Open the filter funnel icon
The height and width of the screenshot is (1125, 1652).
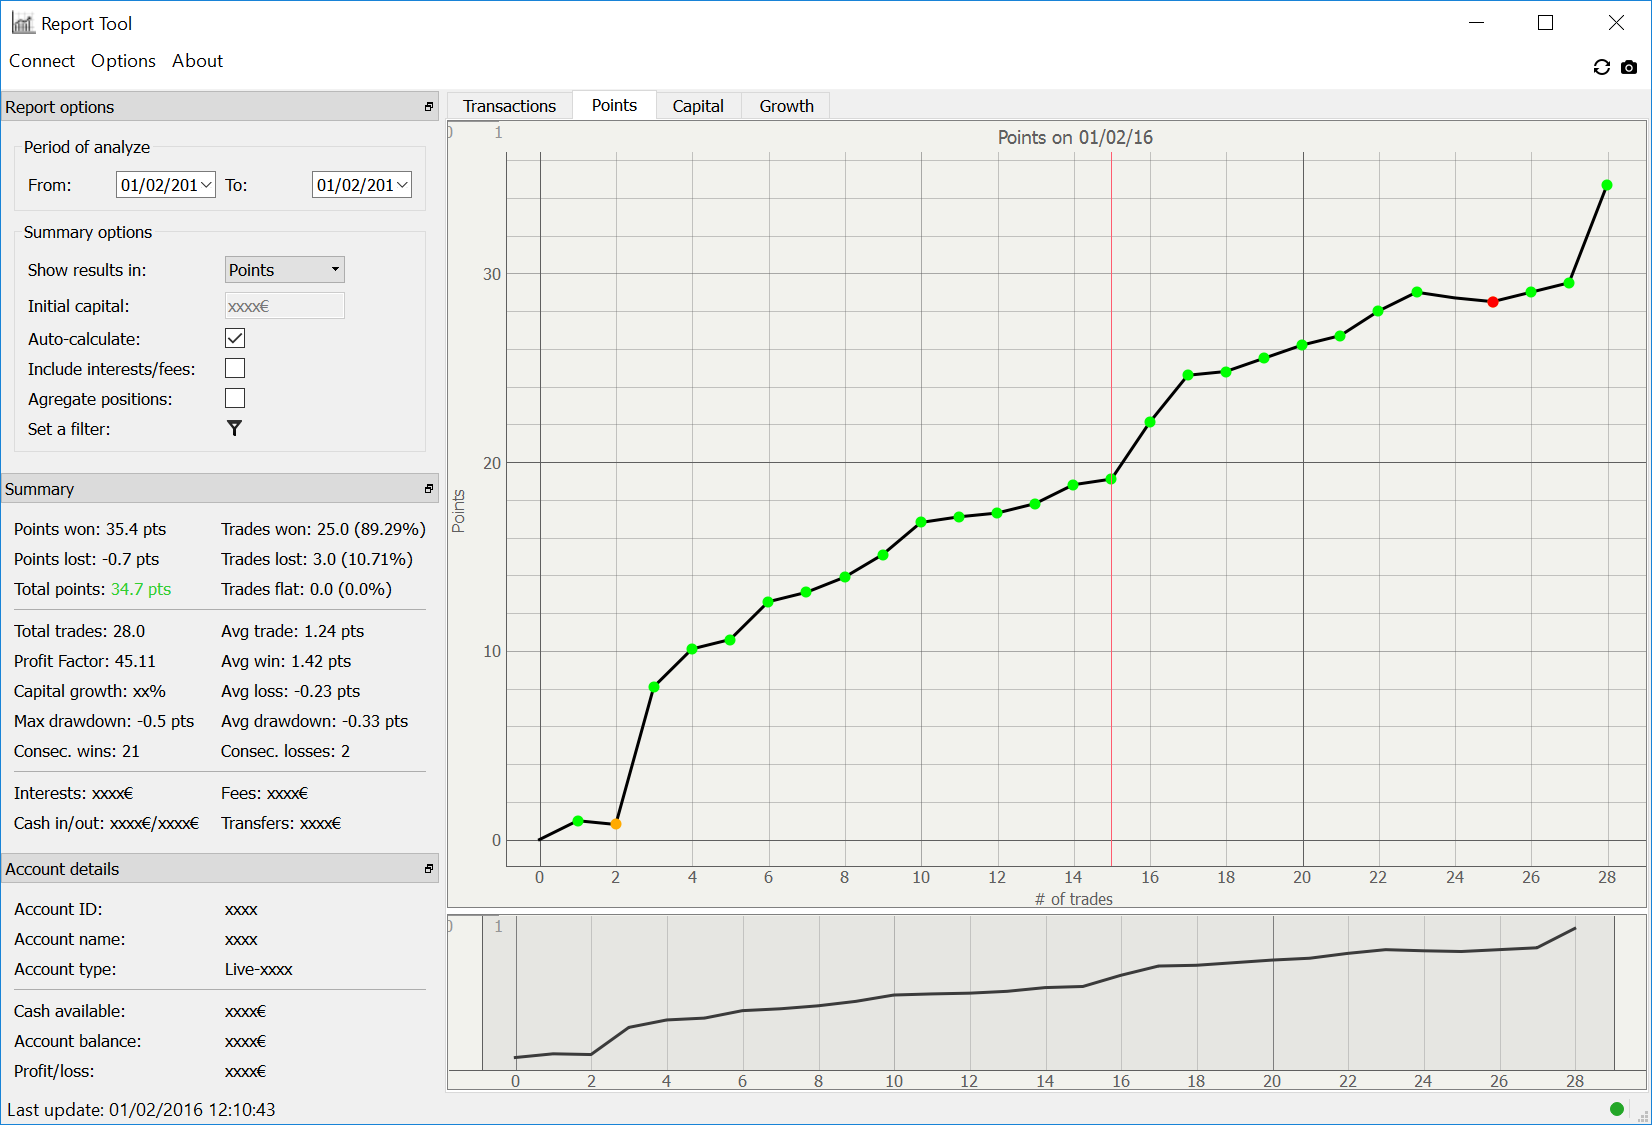point(234,429)
